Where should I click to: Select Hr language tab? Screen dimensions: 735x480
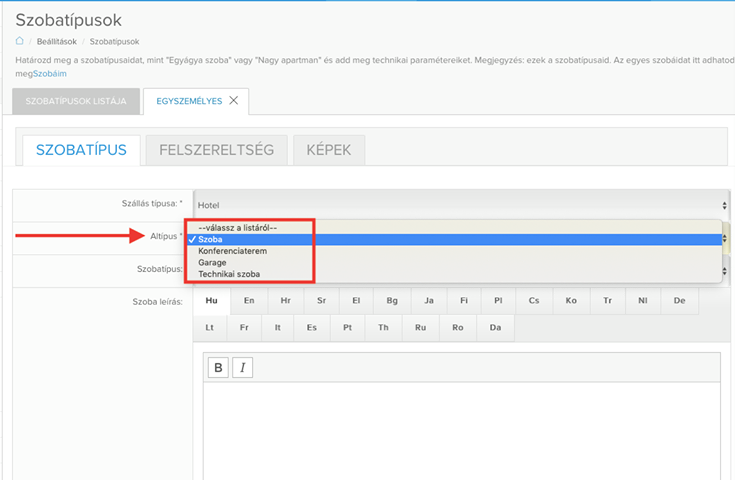pos(285,301)
